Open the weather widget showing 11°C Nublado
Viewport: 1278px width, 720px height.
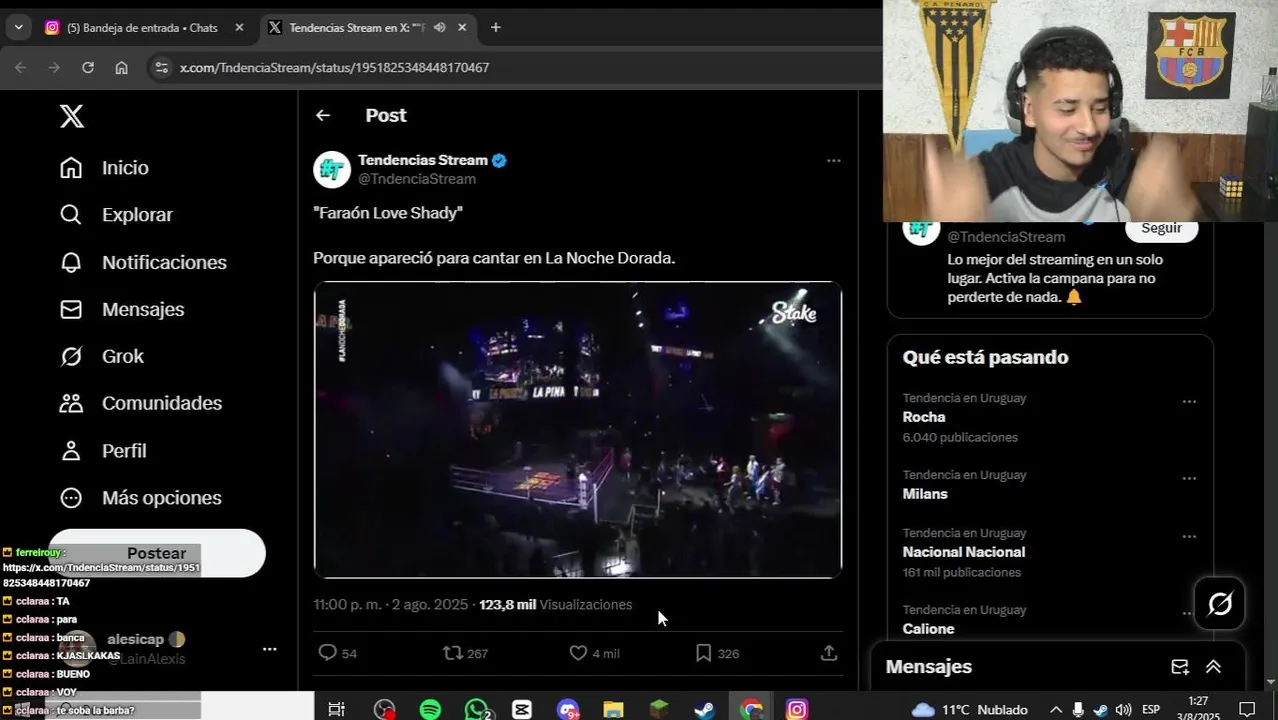point(970,709)
